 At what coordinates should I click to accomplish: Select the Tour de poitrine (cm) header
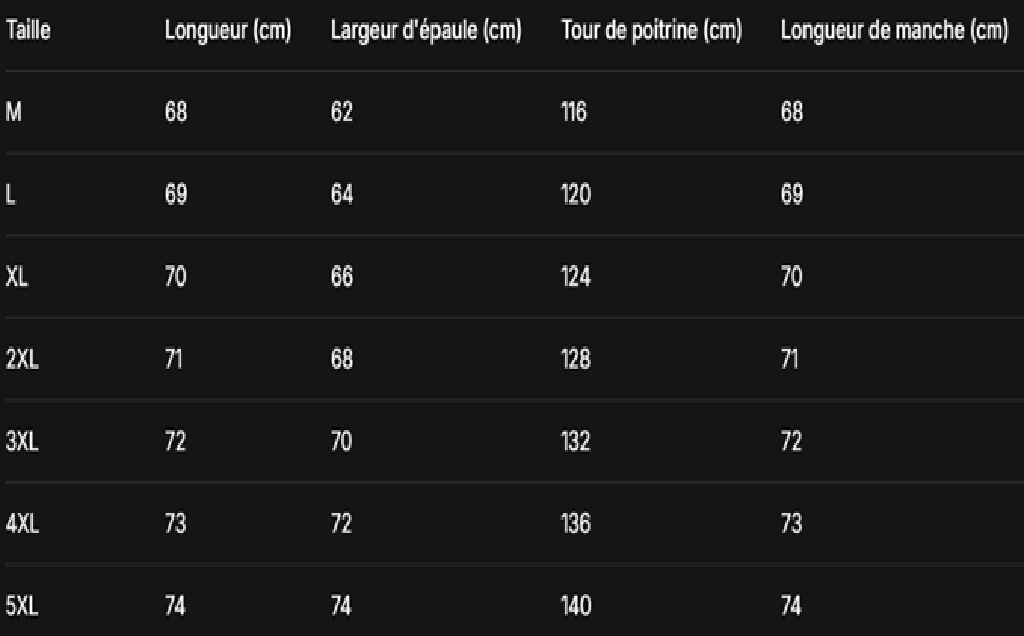pos(652,31)
